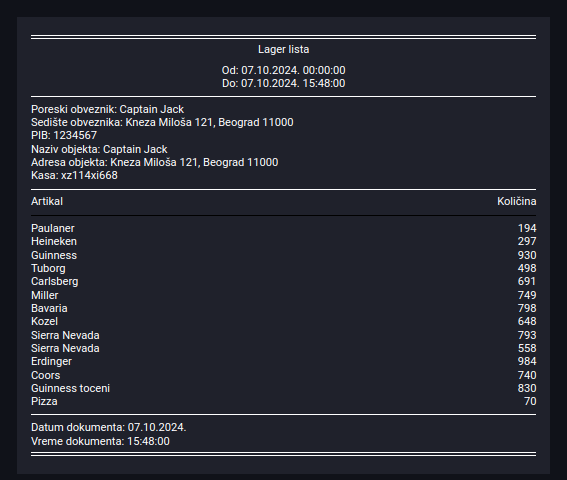Image resolution: width=567 pixels, height=480 pixels.
Task: Click Bavaria quantity 798
Action: 527,308
